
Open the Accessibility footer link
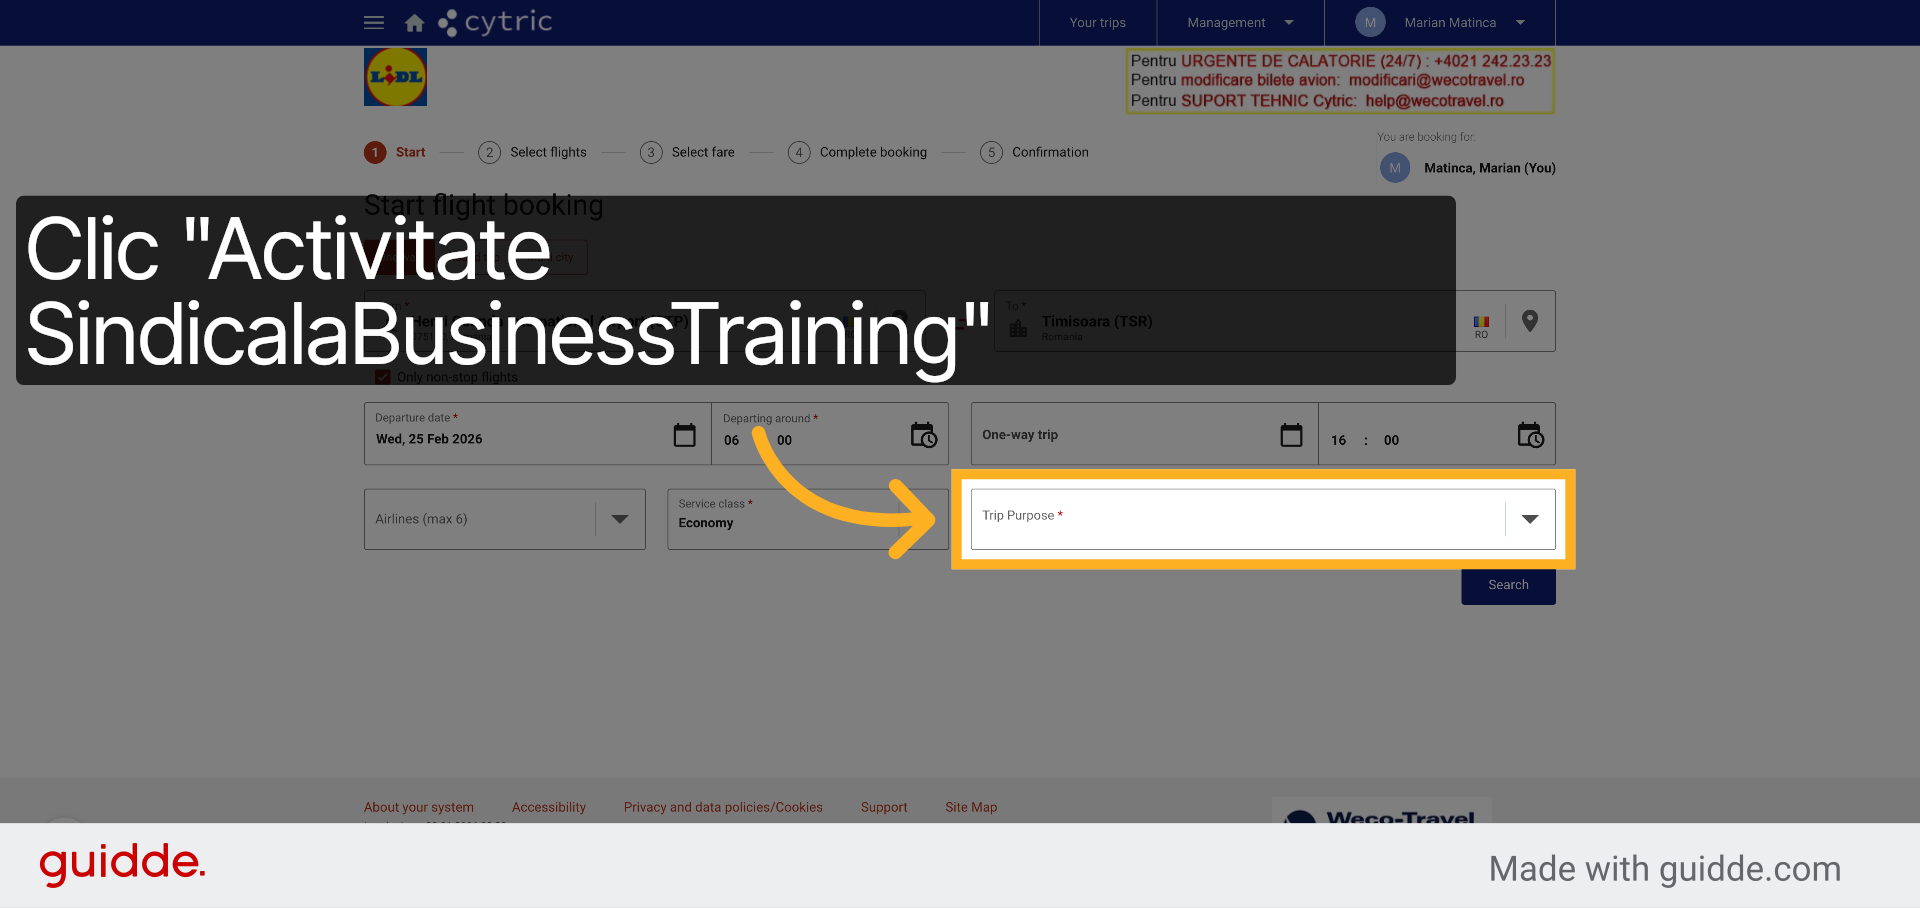(x=549, y=807)
